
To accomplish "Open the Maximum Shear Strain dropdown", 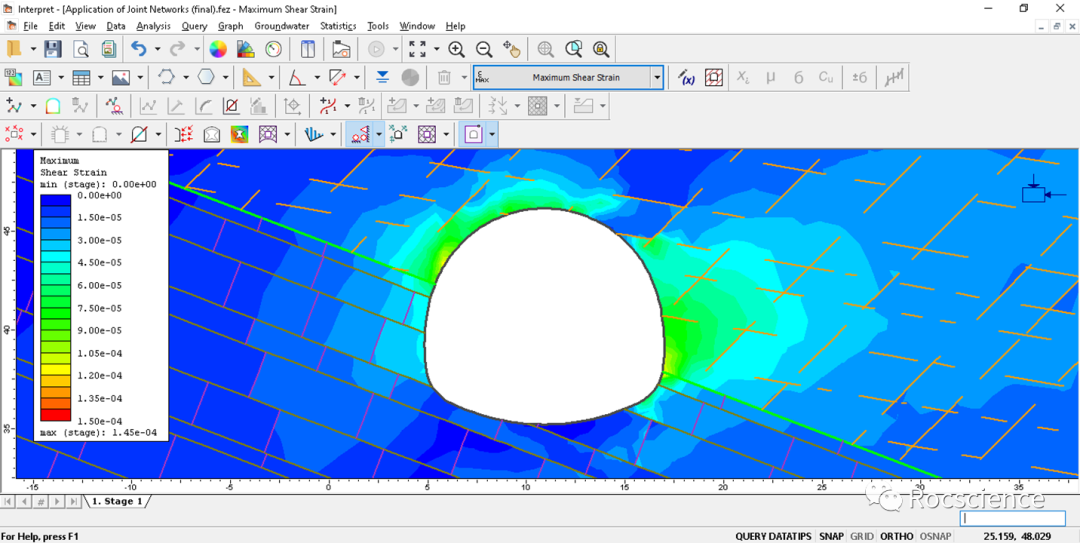I will click(x=657, y=77).
